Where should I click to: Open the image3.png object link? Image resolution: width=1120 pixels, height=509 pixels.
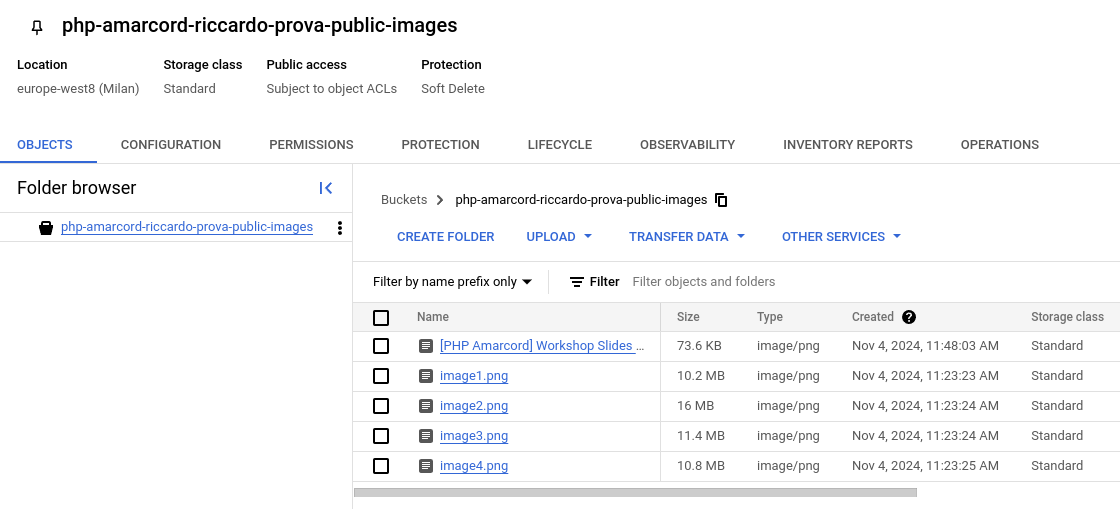474,436
